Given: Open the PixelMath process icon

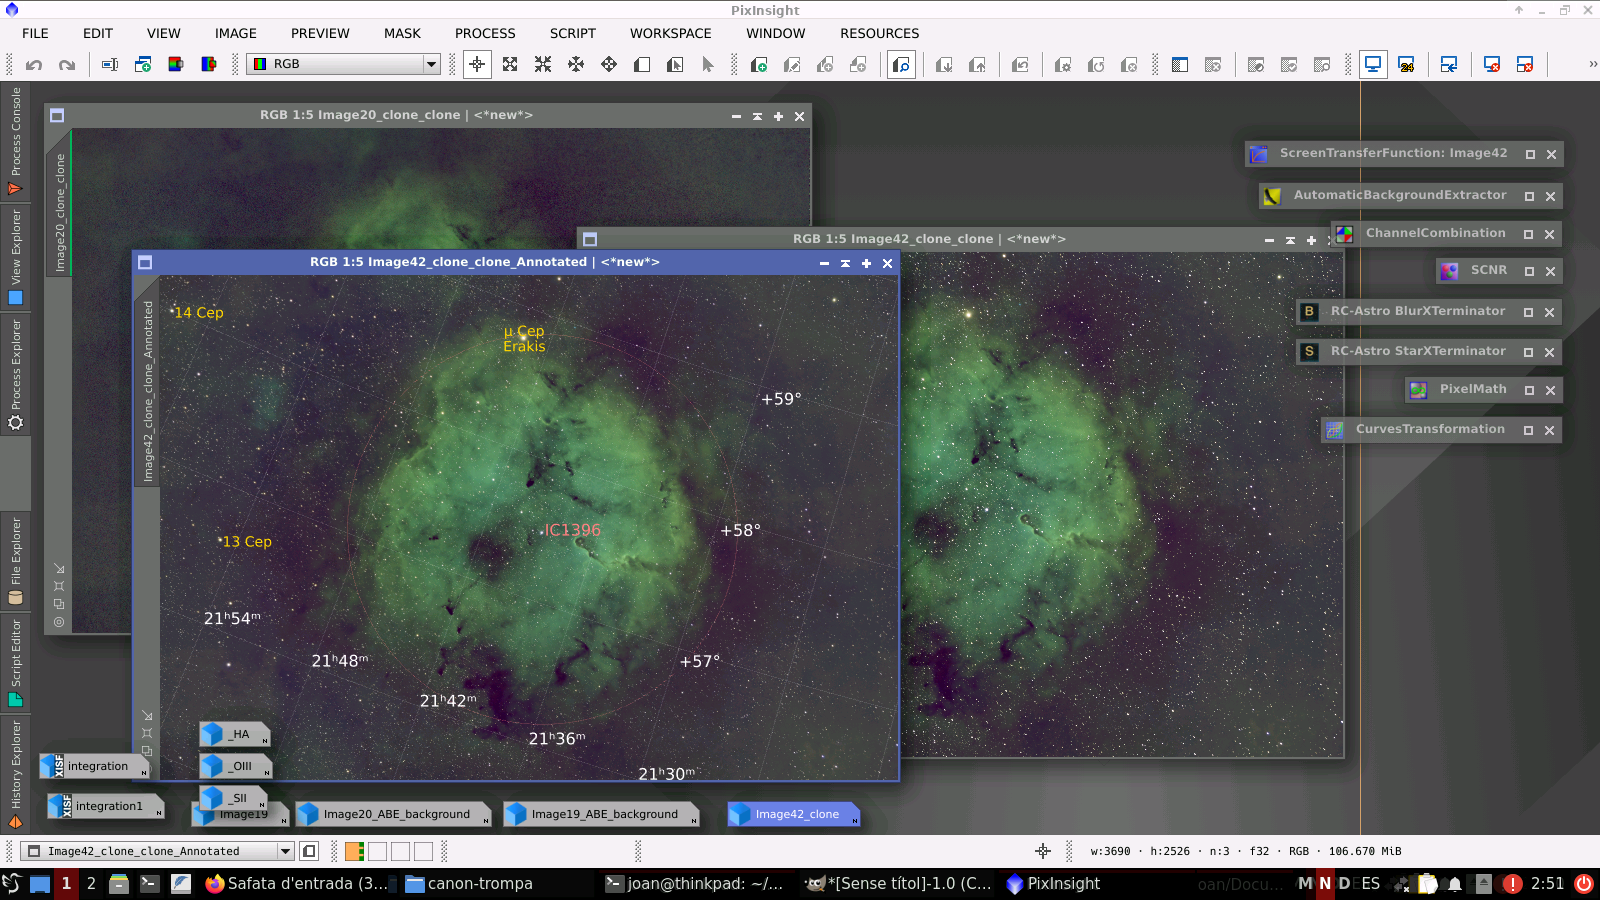Looking at the screenshot, I should 1471,390.
